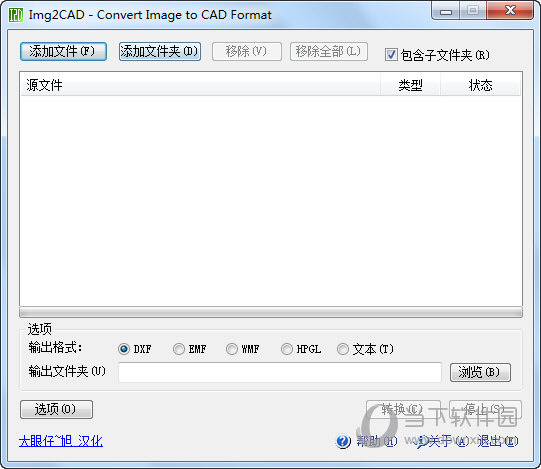Open the 关于 (A) link

pos(448,441)
